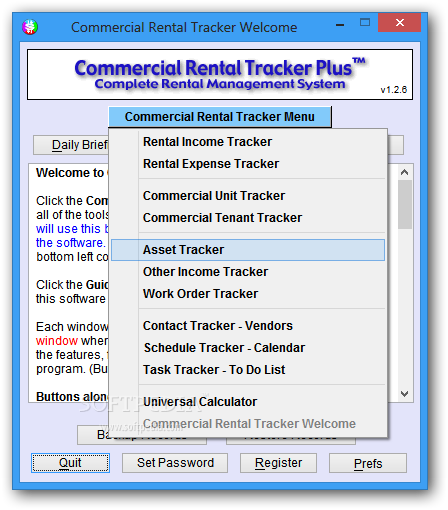Screen dimensions: 448x510
Task: Click the Quit button
Action: tap(70, 463)
